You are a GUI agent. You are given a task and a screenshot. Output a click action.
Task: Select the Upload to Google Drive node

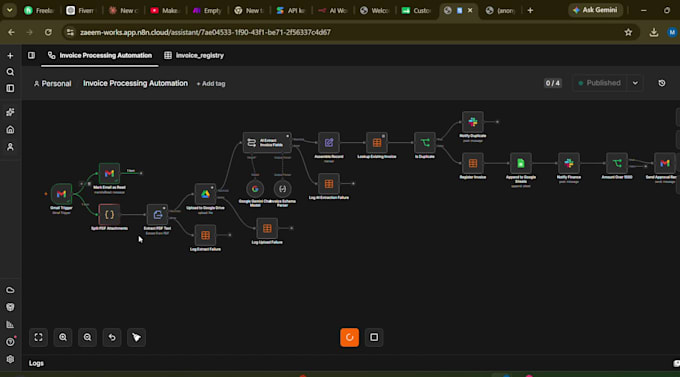coord(205,194)
